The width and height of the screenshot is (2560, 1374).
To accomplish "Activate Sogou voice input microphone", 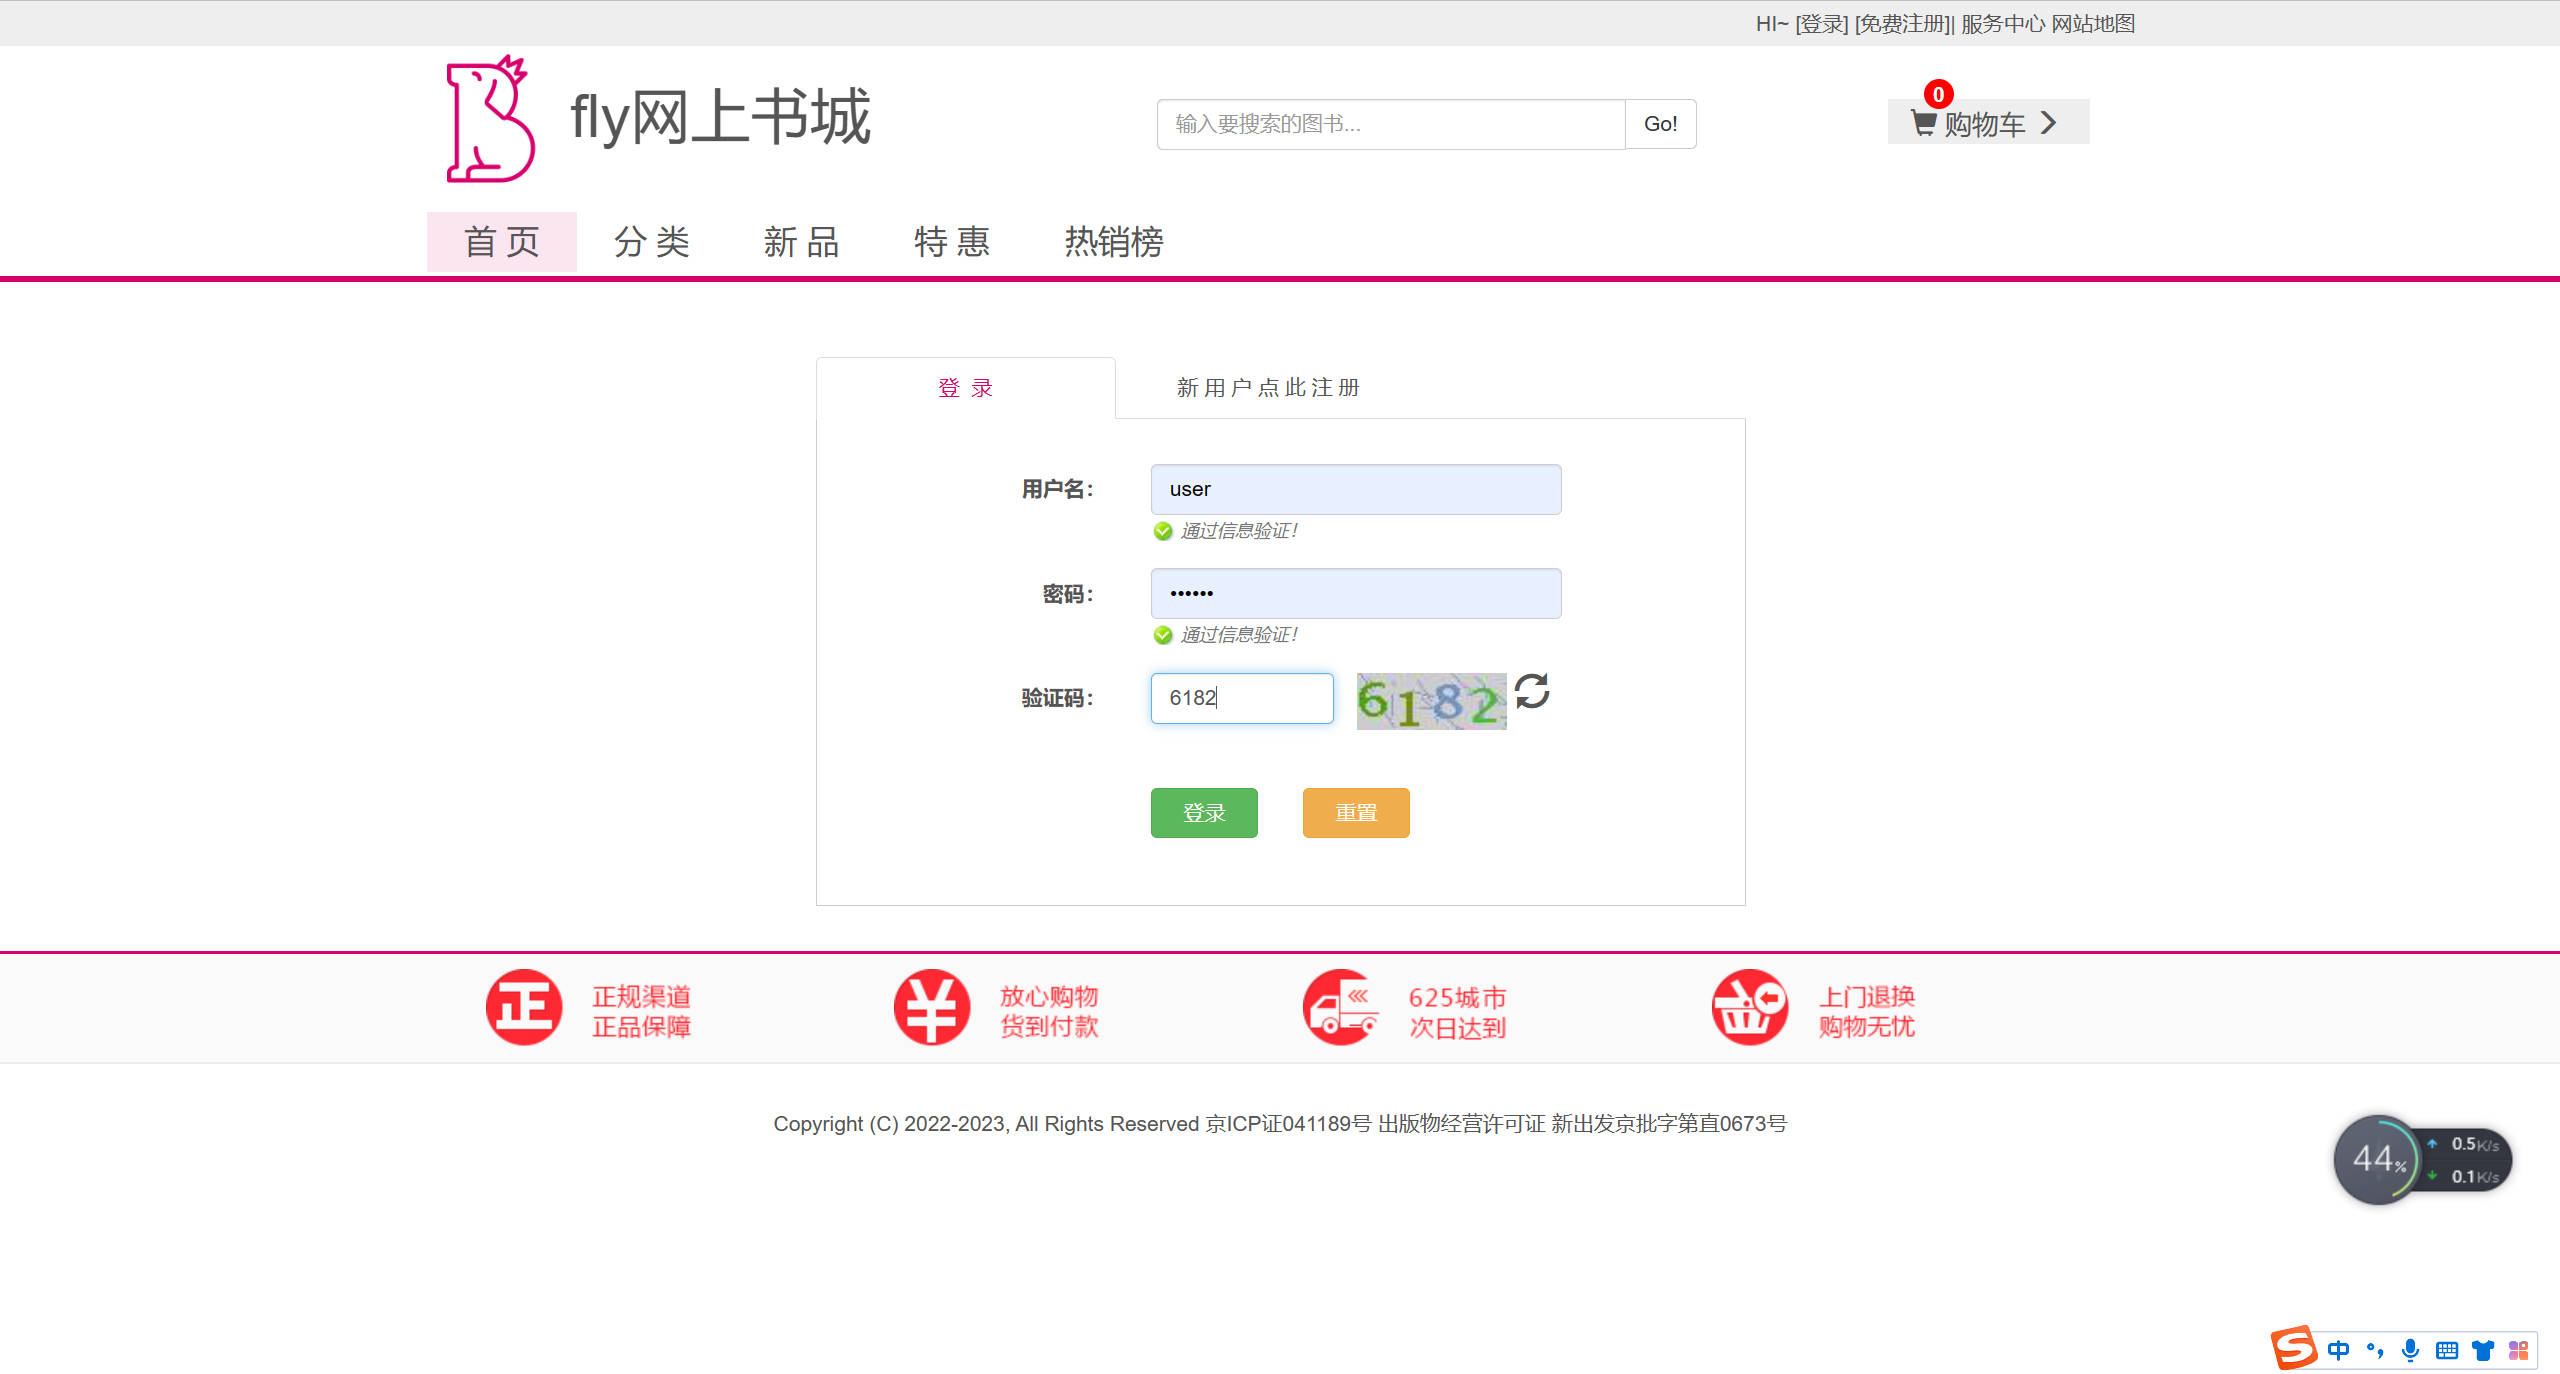I will tap(2410, 1350).
